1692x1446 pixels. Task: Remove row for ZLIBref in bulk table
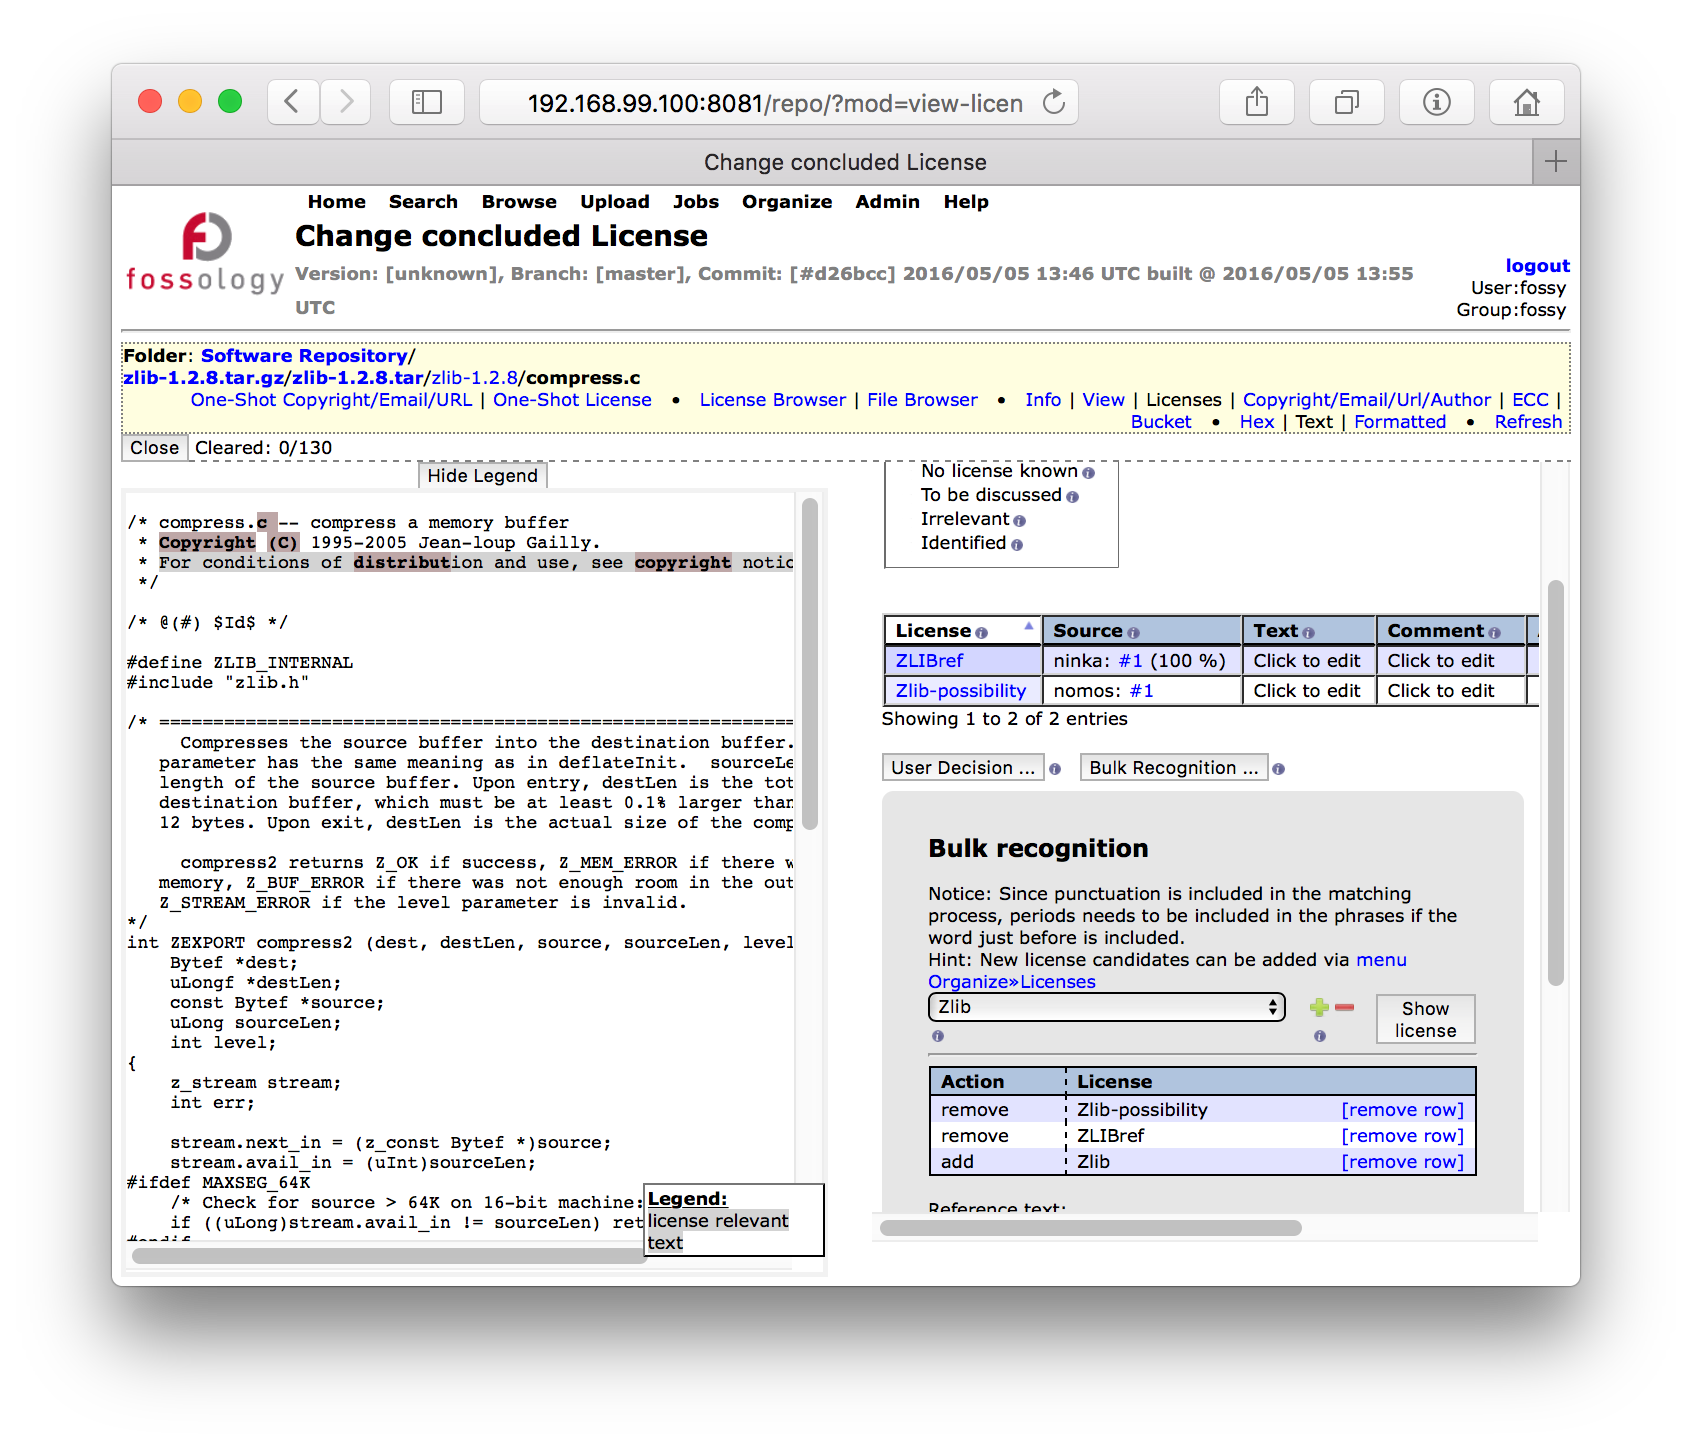1402,1136
